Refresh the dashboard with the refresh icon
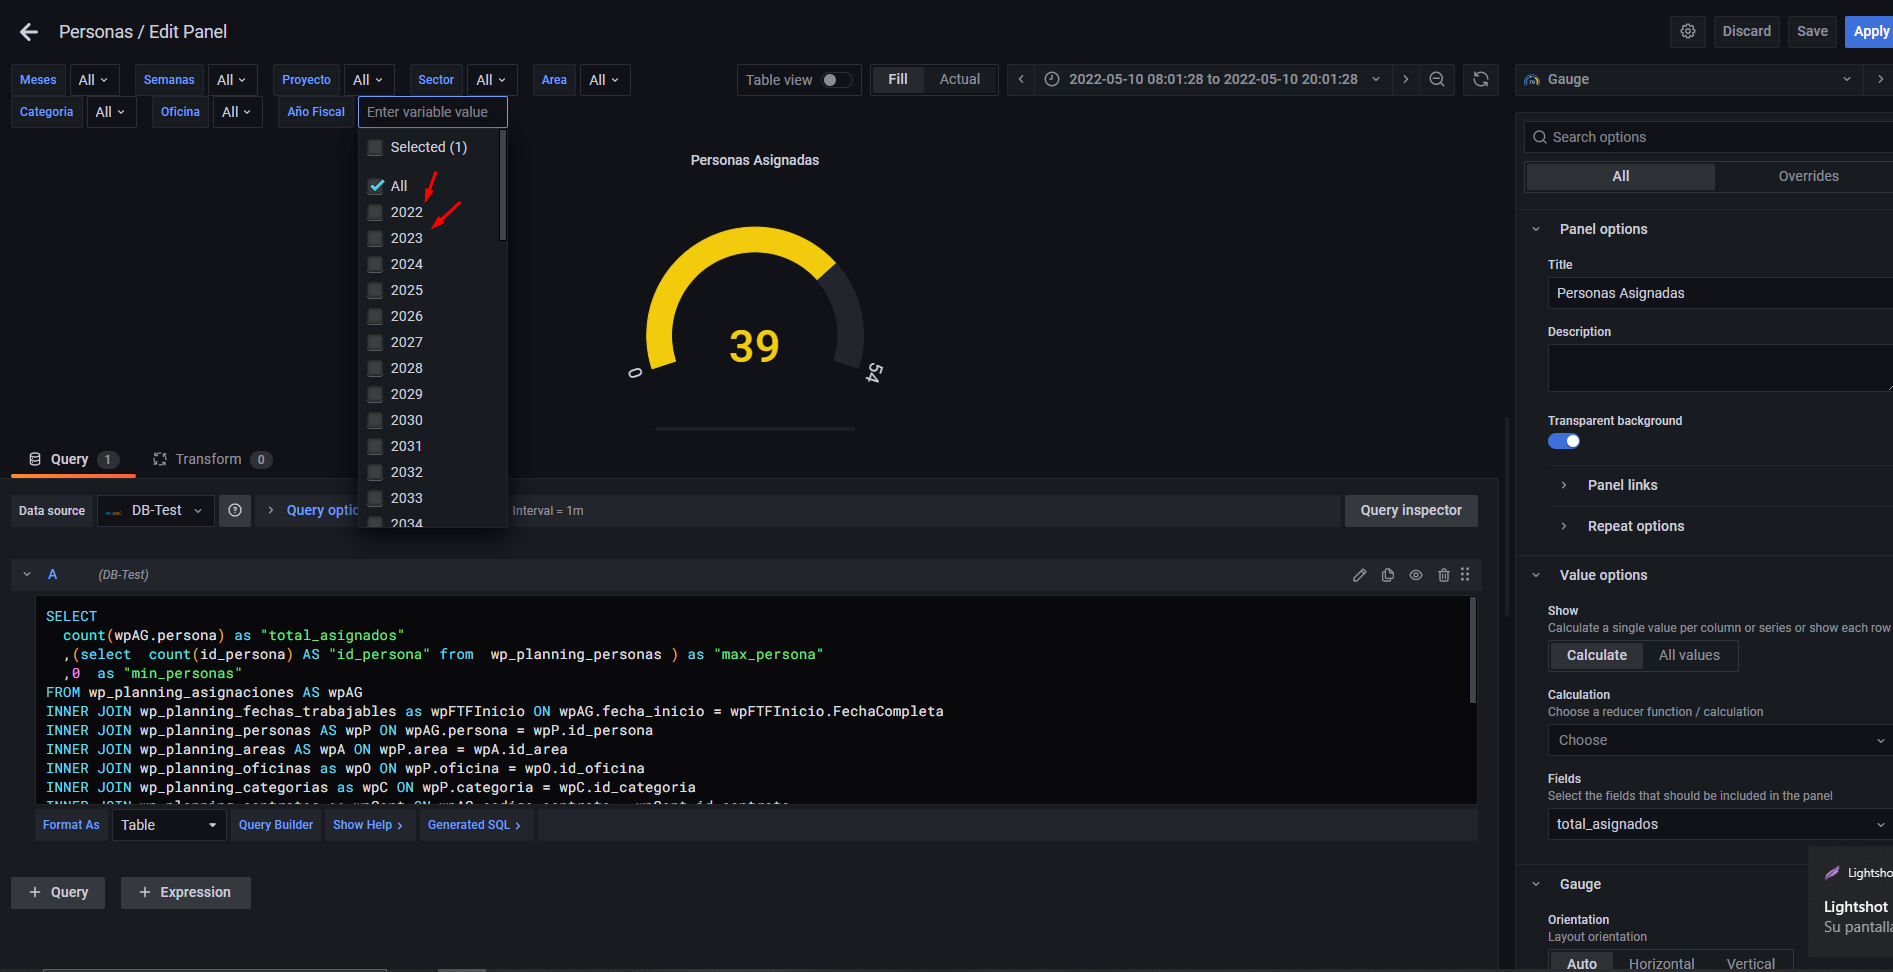Image resolution: width=1893 pixels, height=972 pixels. coord(1480,80)
